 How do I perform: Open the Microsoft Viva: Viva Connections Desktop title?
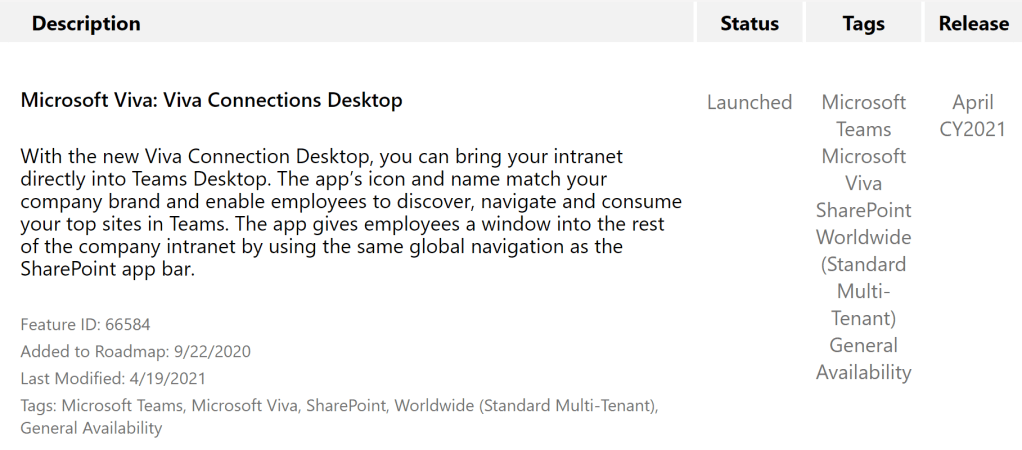211,100
